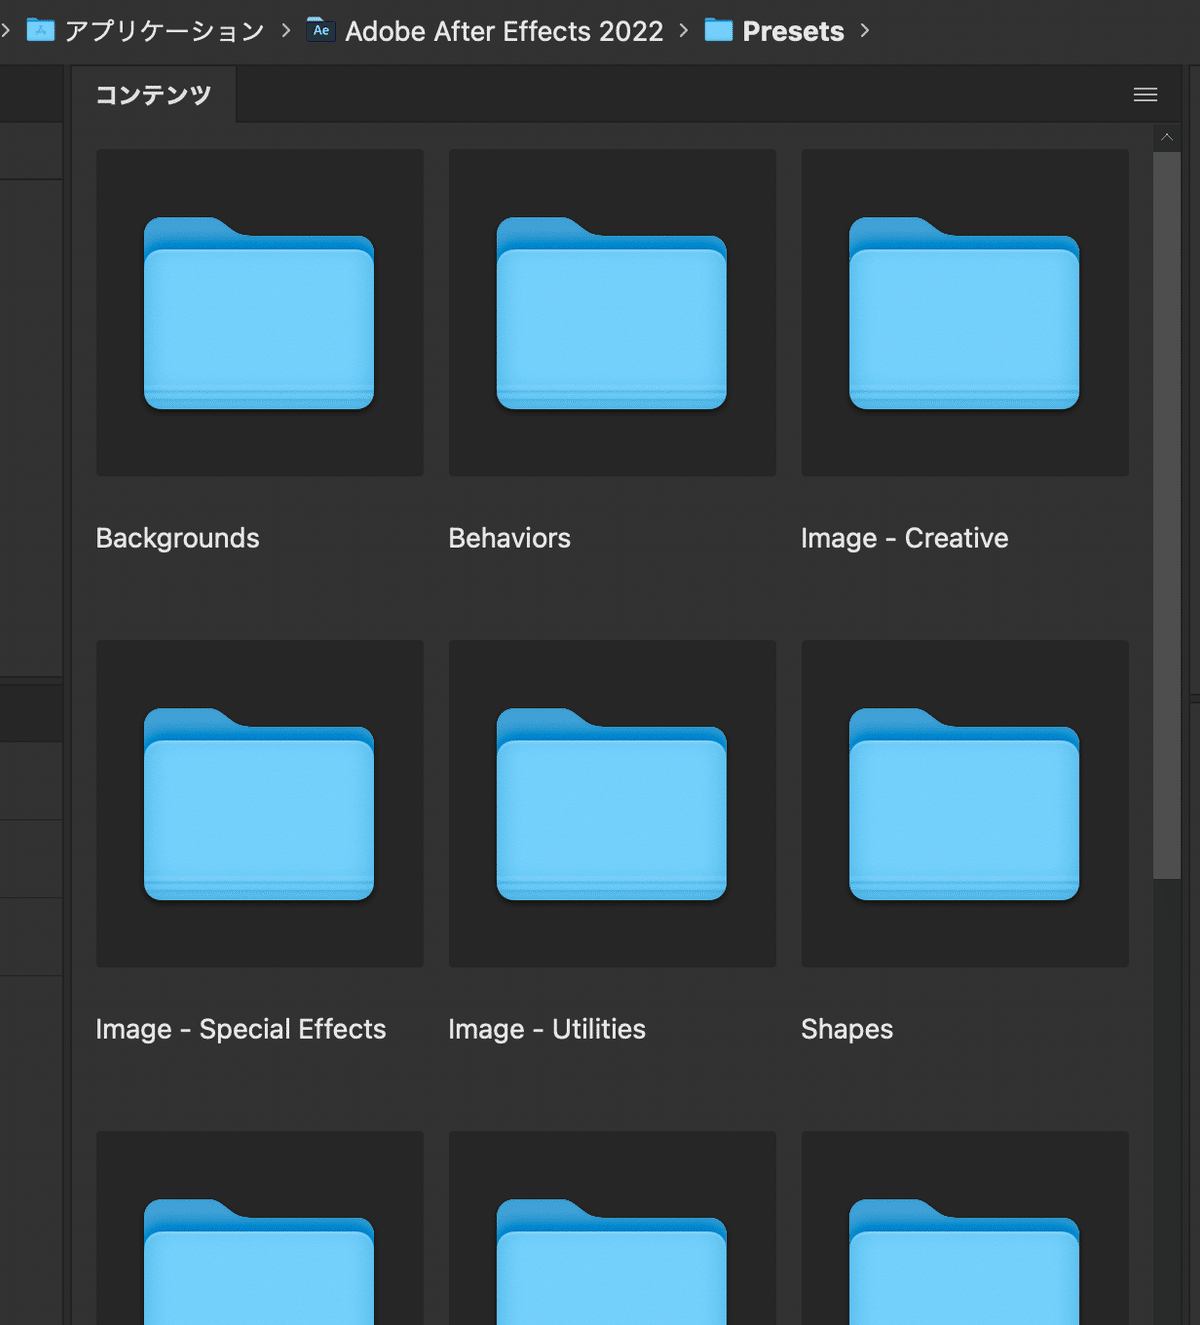Viewport: 1200px width, 1325px height.
Task: Go to Adobe After Effects 2022 breadcrumb
Action: [x=504, y=31]
